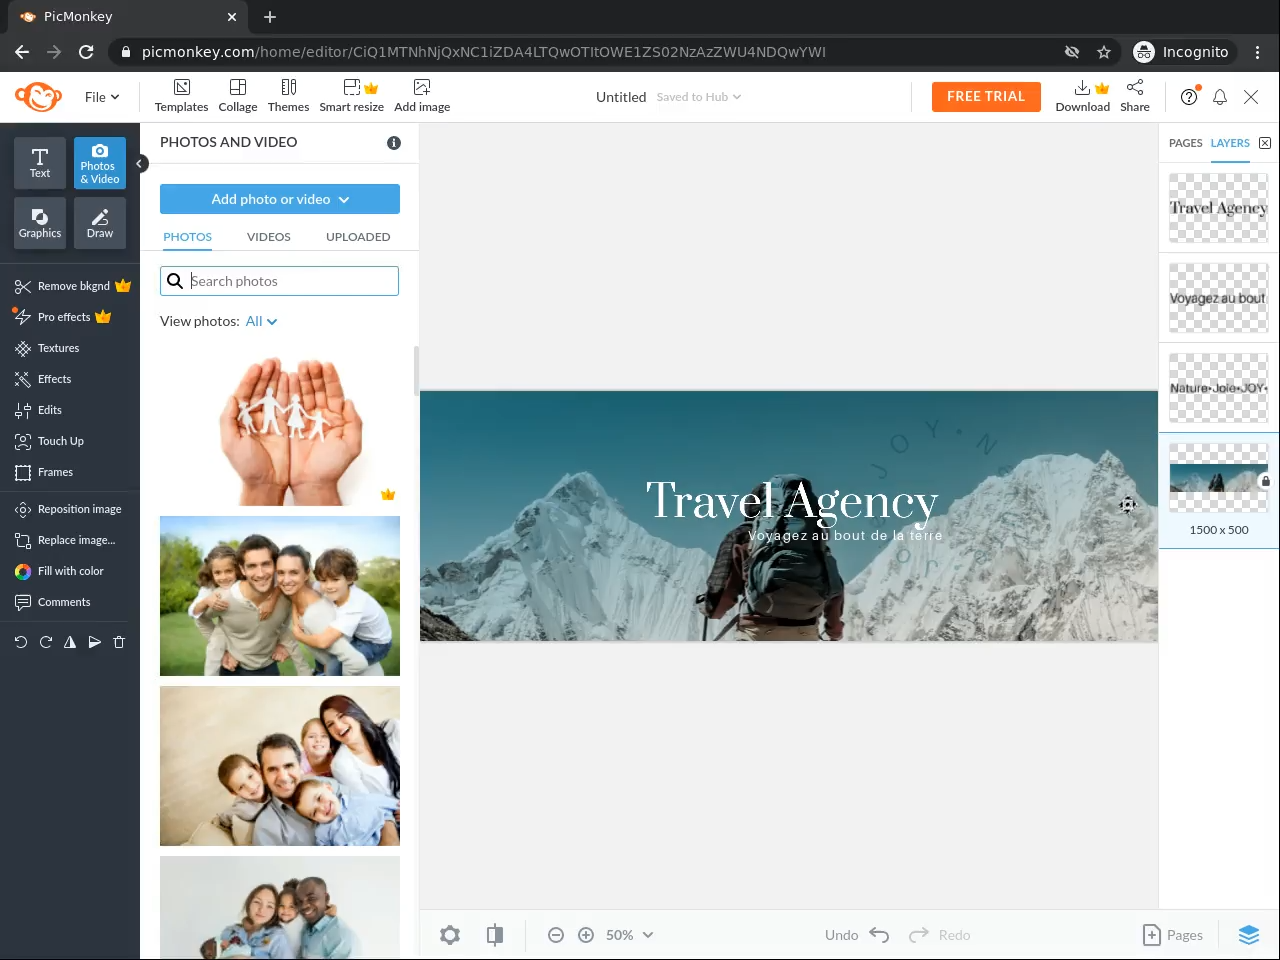The width and height of the screenshot is (1280, 960).
Task: Click the PicMonkey logo
Action: coord(38,97)
